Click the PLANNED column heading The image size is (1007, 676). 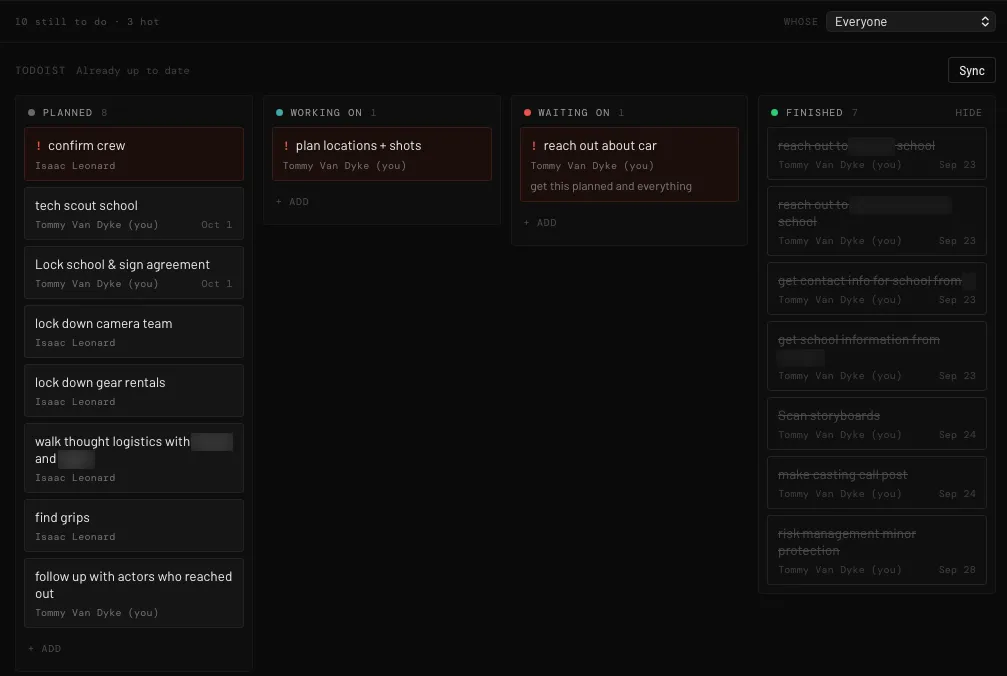67,113
